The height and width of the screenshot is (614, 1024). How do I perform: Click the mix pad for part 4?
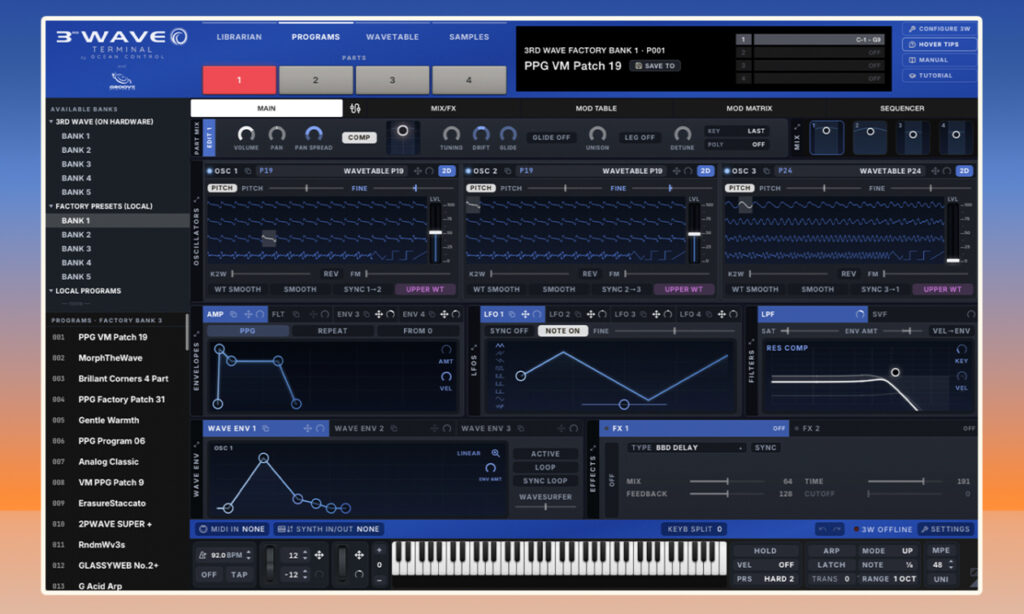click(x=956, y=137)
